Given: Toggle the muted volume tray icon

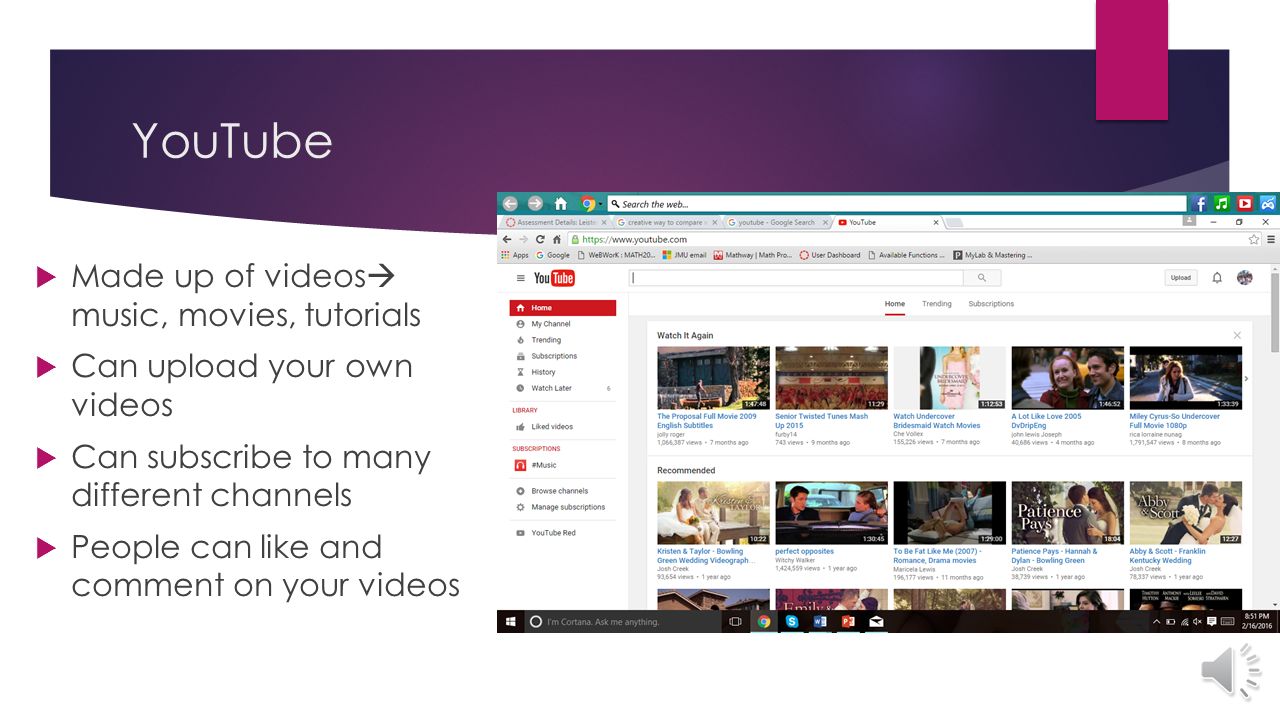Looking at the screenshot, I should (x=1199, y=622).
